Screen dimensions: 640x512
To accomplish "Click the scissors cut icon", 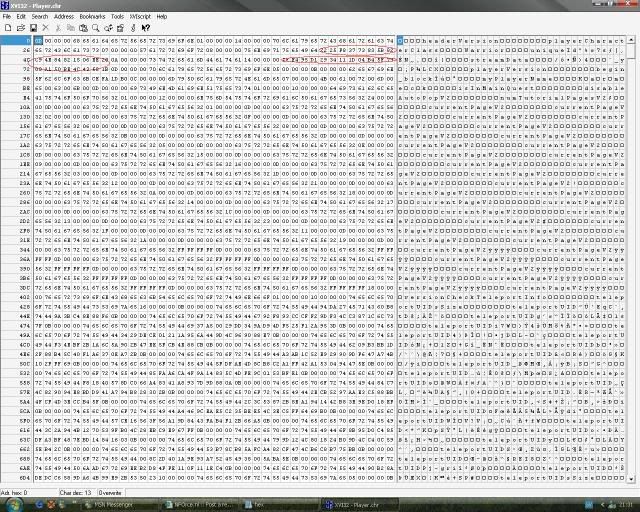I will (58, 28).
